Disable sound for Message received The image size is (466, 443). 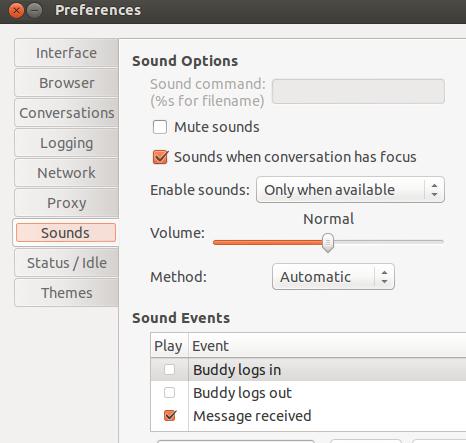(170, 416)
